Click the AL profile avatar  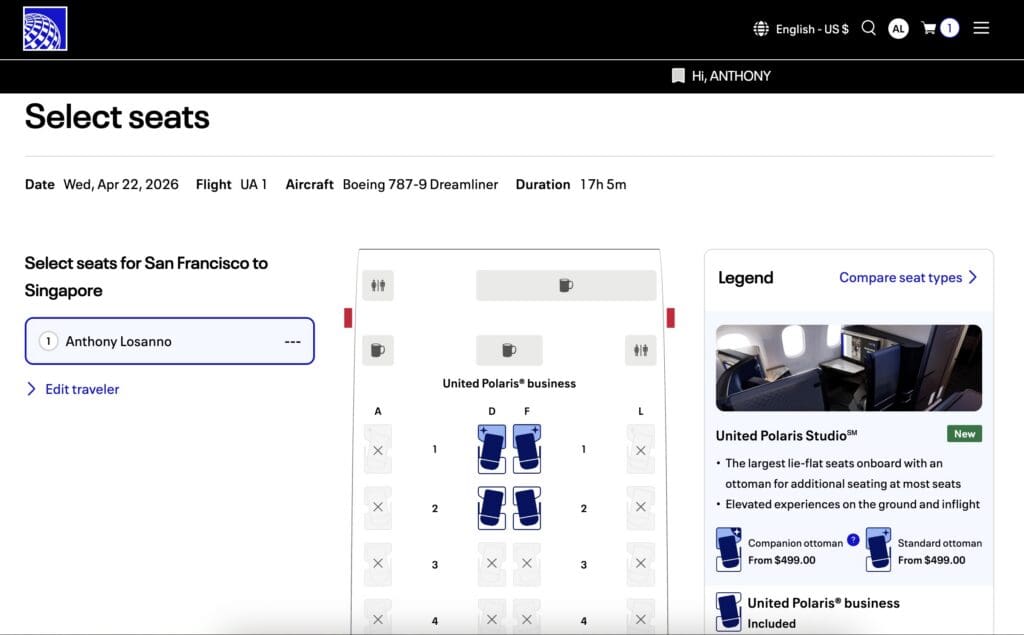pyautogui.click(x=898, y=28)
